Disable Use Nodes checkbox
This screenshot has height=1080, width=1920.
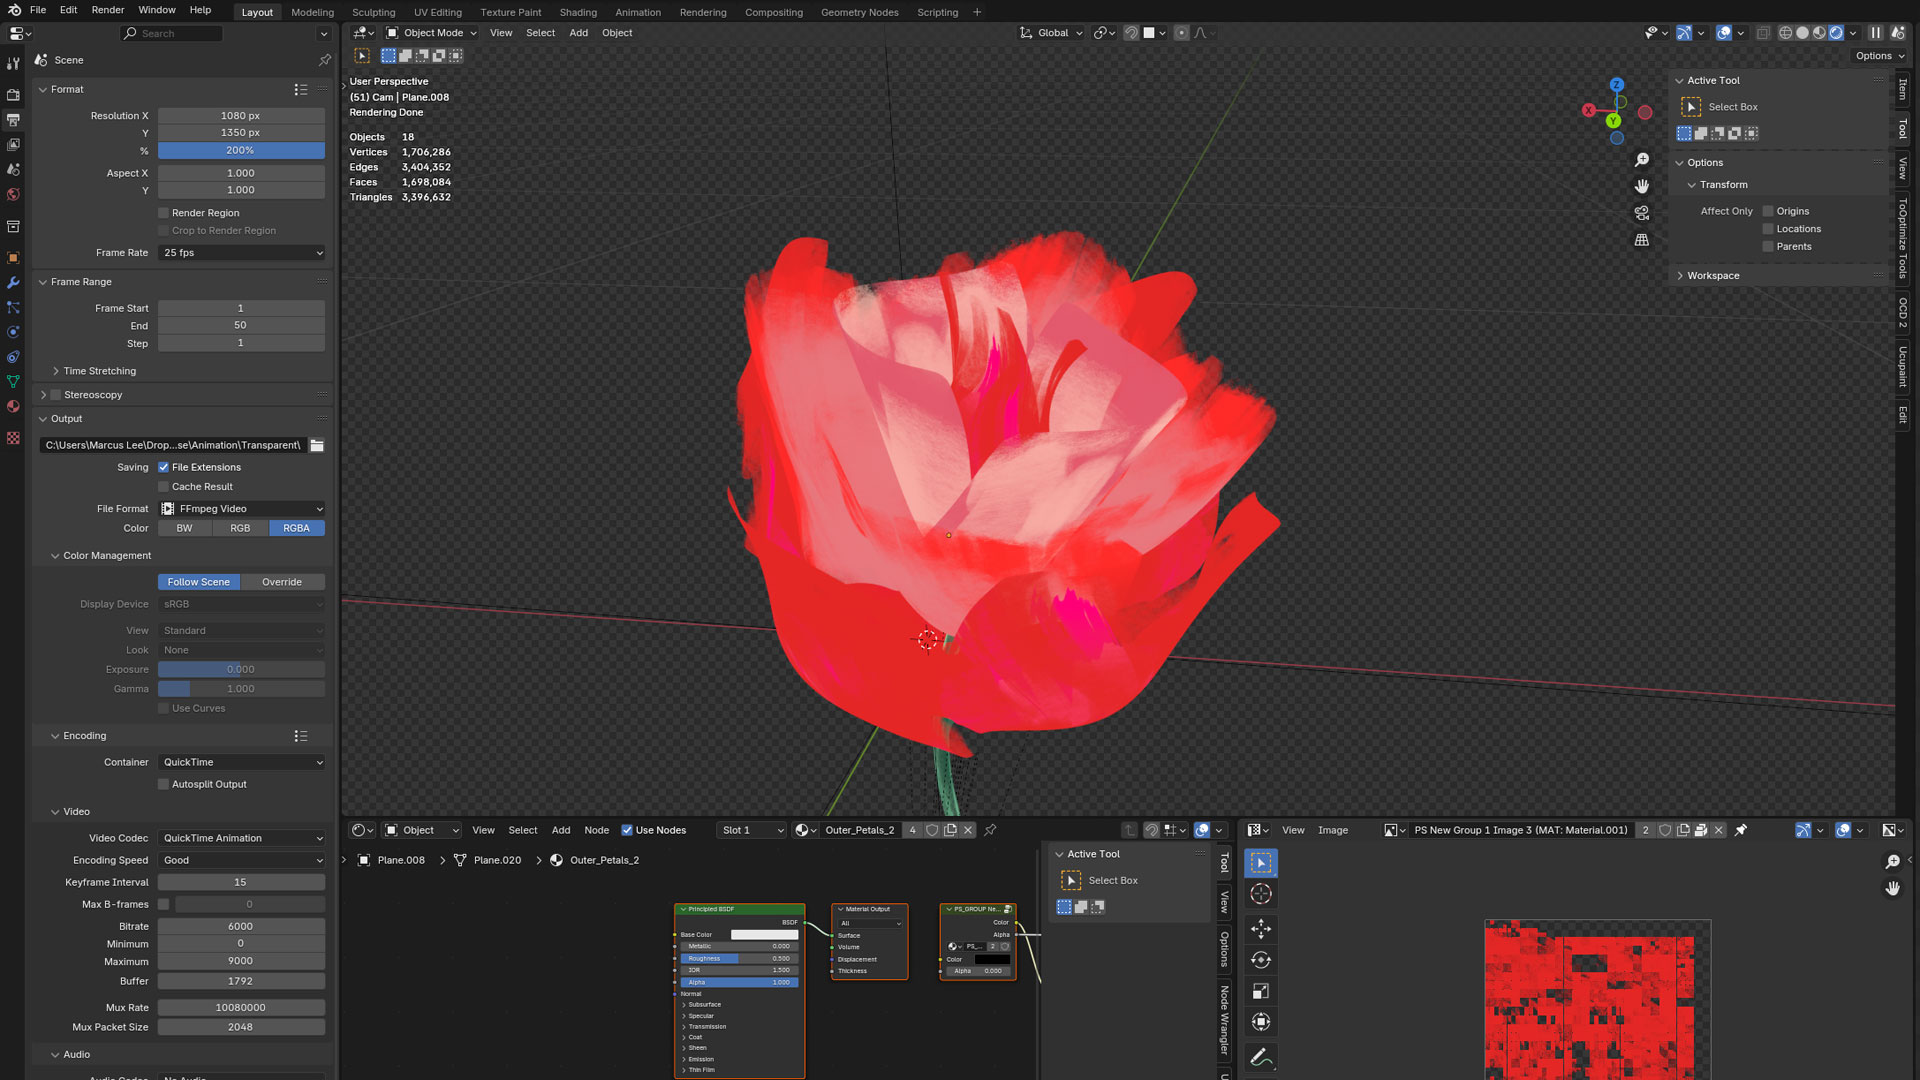pos(627,830)
